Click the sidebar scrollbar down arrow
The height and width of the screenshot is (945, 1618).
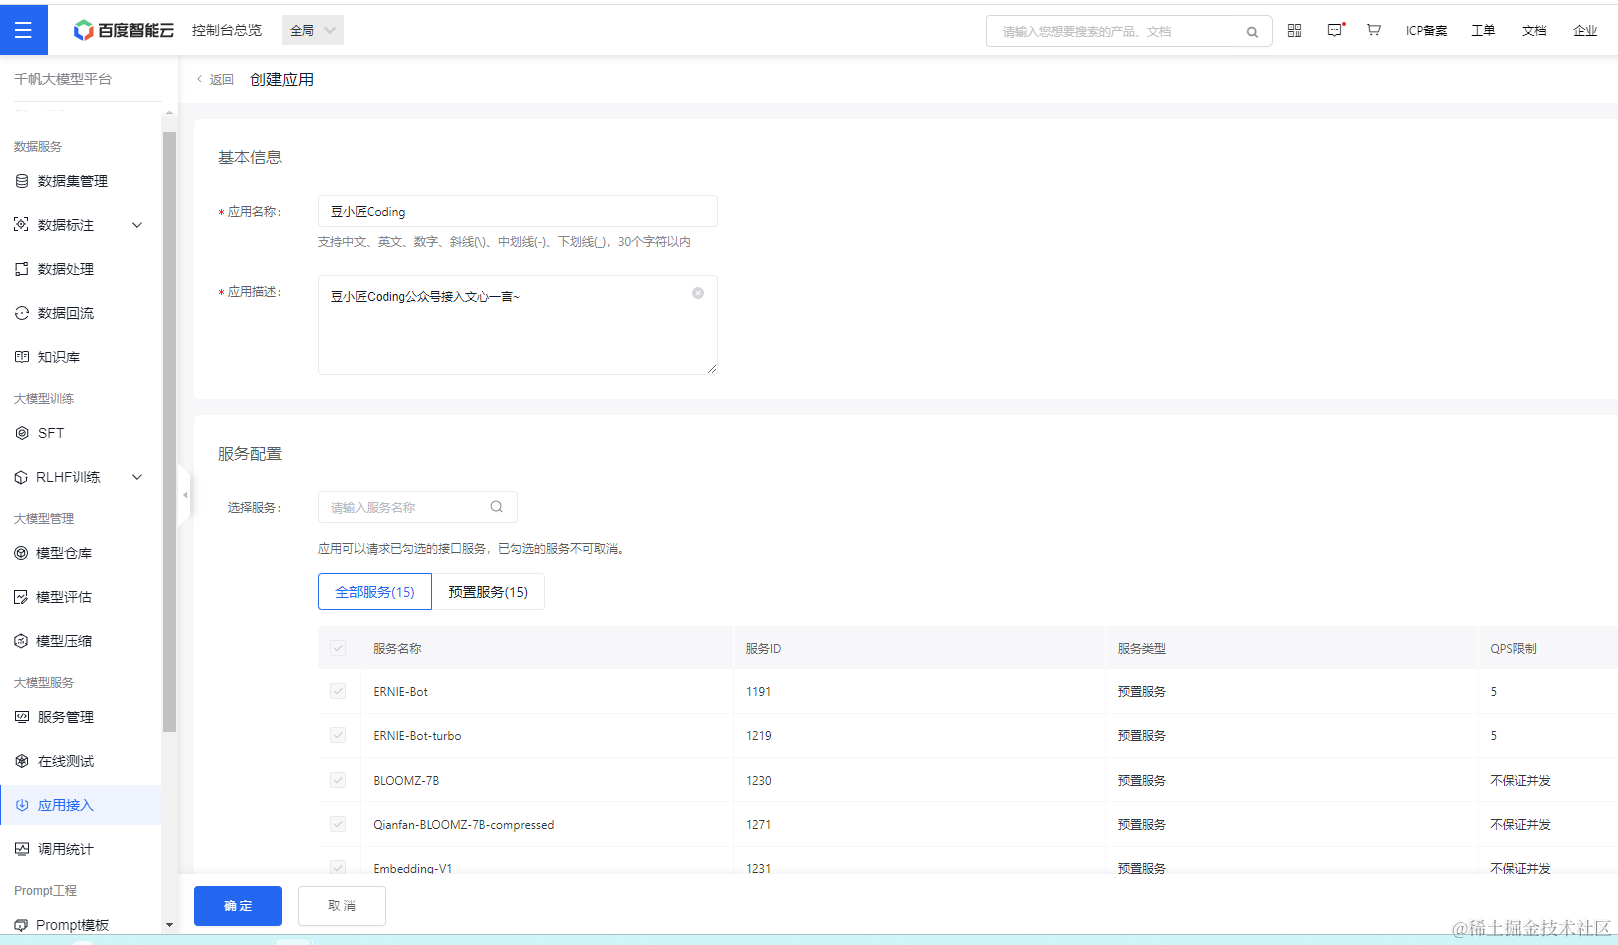pyautogui.click(x=169, y=925)
